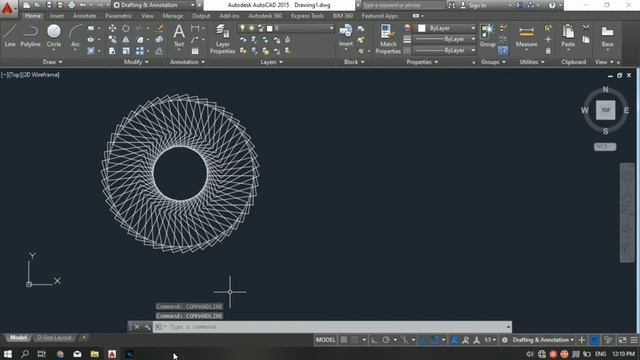Click the Plot printer icon
The width and height of the screenshot is (640, 360).
tap(71, 5)
